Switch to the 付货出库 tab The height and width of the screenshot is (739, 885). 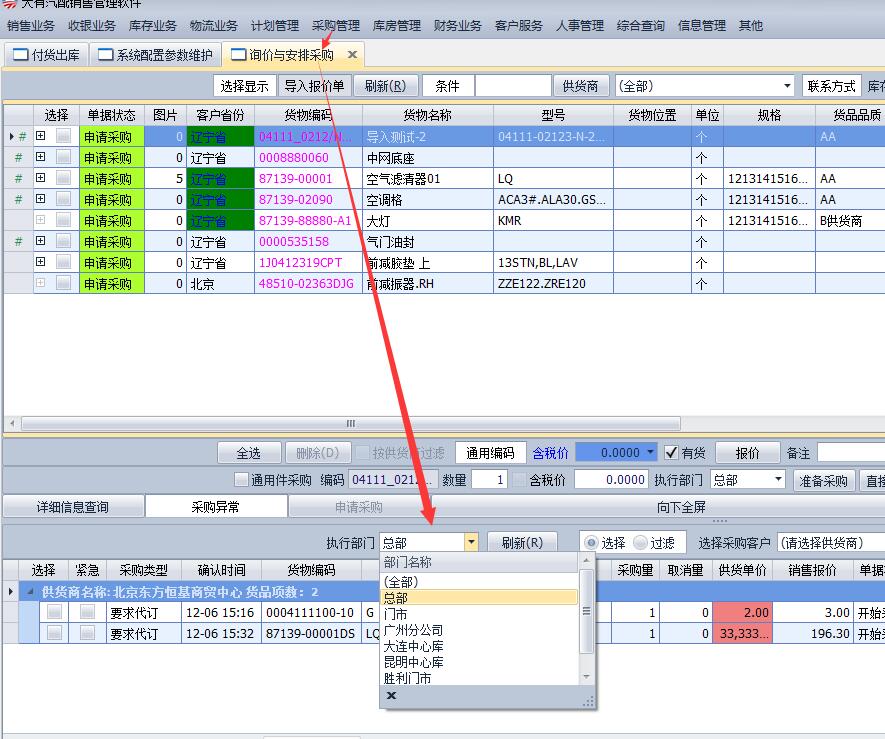[46, 55]
